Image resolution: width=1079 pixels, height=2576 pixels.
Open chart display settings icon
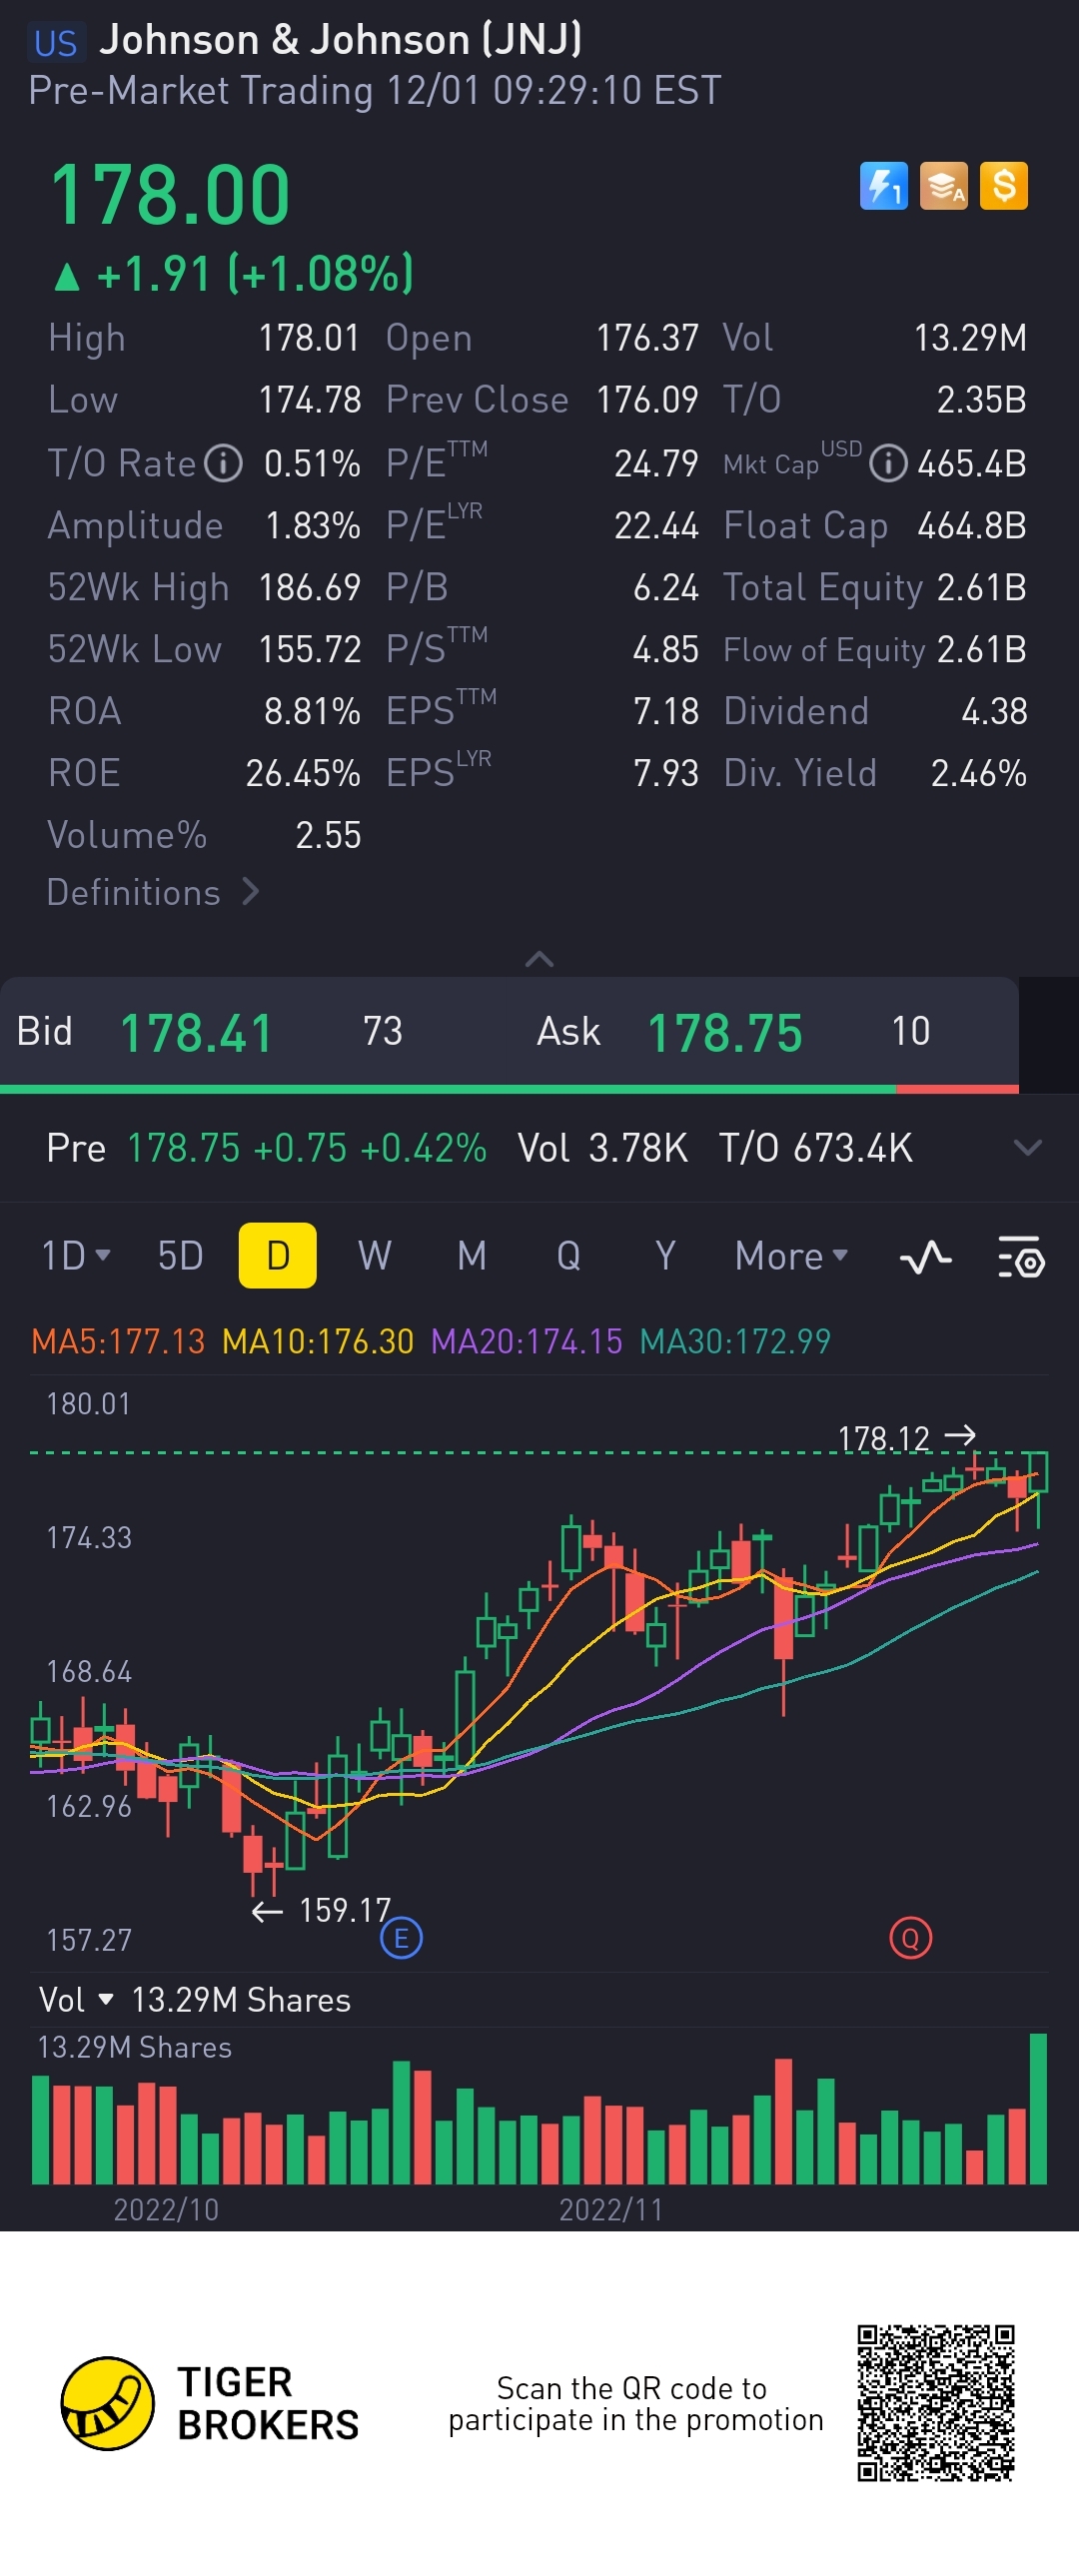click(1021, 1256)
